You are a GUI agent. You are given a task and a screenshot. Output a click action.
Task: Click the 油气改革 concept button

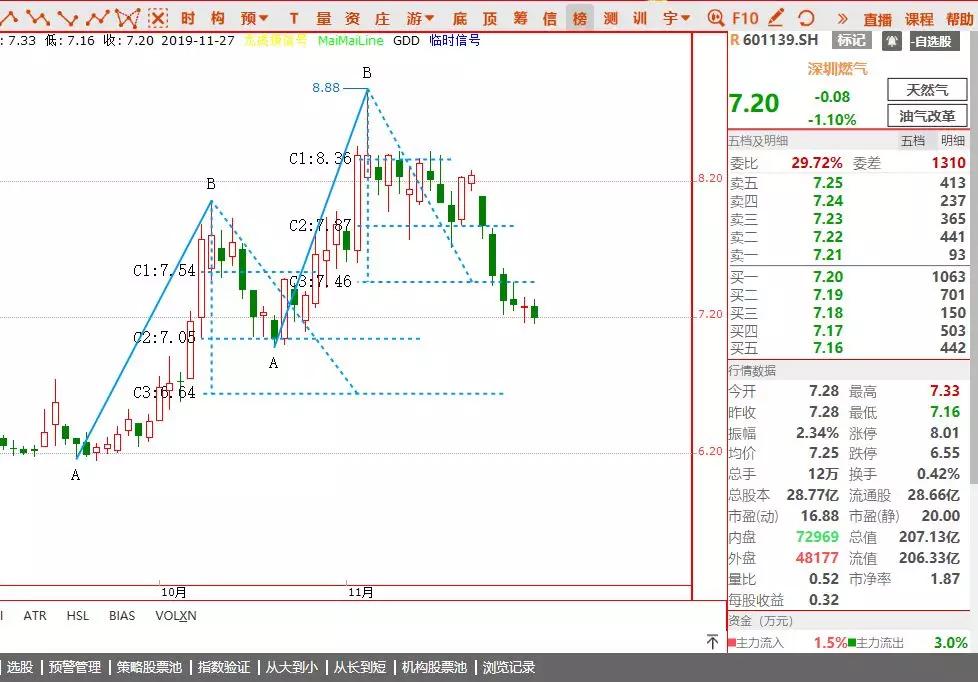coord(927,116)
